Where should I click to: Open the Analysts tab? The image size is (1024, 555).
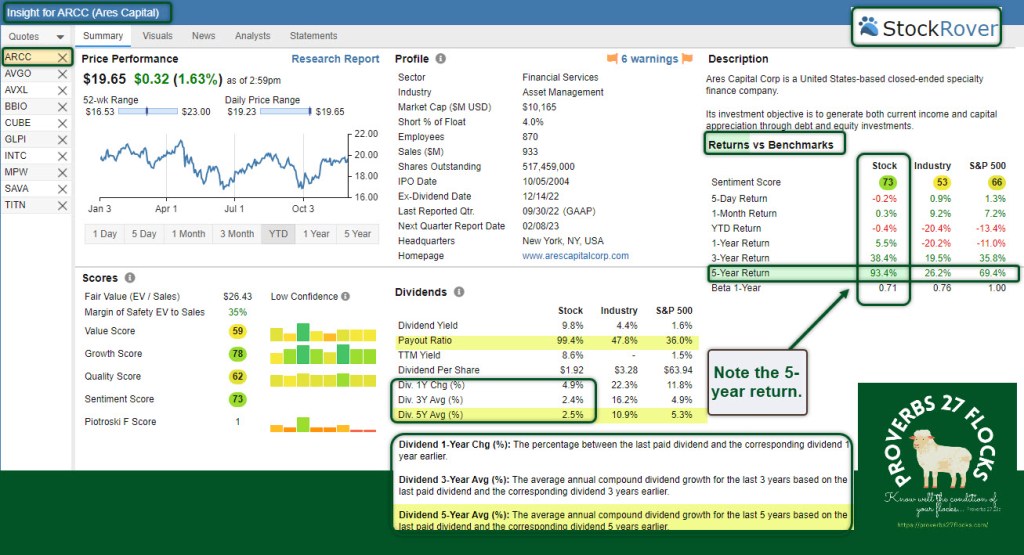(x=252, y=36)
